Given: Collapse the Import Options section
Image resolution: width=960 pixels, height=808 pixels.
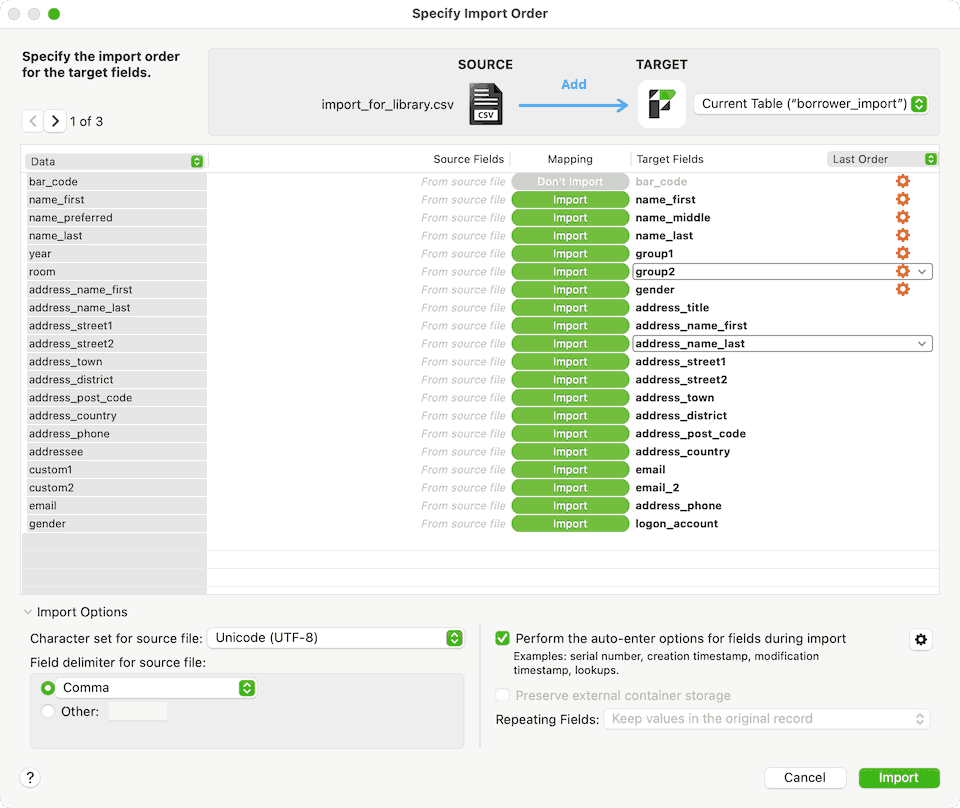Looking at the screenshot, I should click(x=28, y=612).
